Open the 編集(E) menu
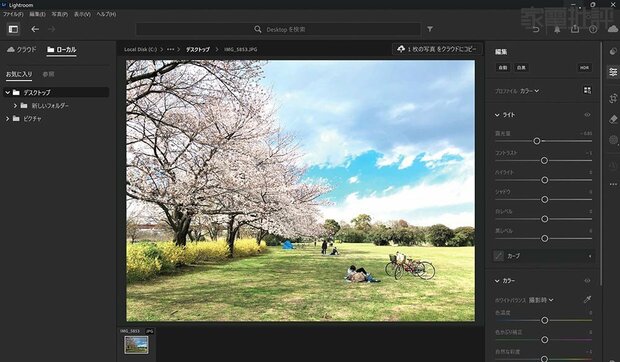620x362 pixels. click(x=37, y=14)
